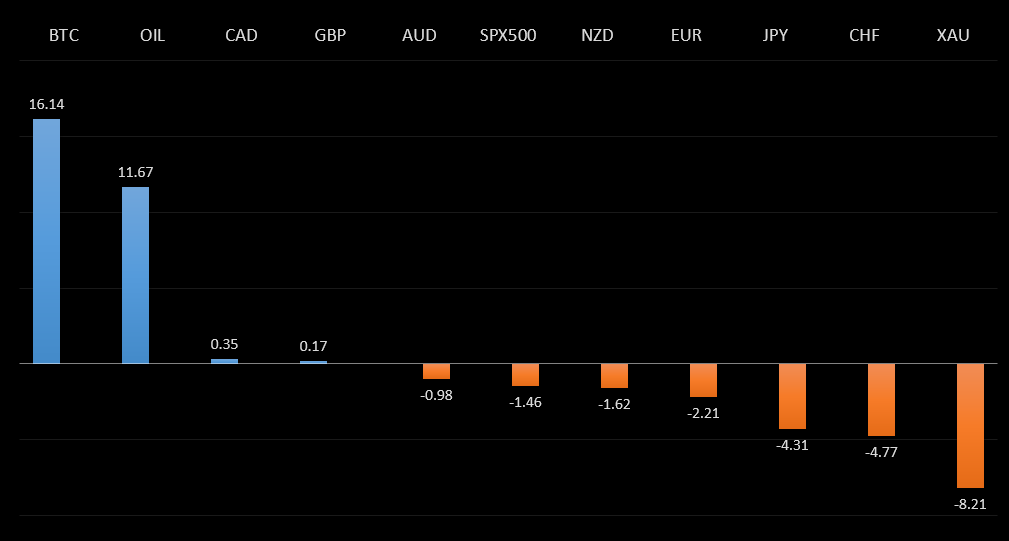Click the 16.14 data label
Viewport: 1009px width, 541px height.
[x=46, y=104]
